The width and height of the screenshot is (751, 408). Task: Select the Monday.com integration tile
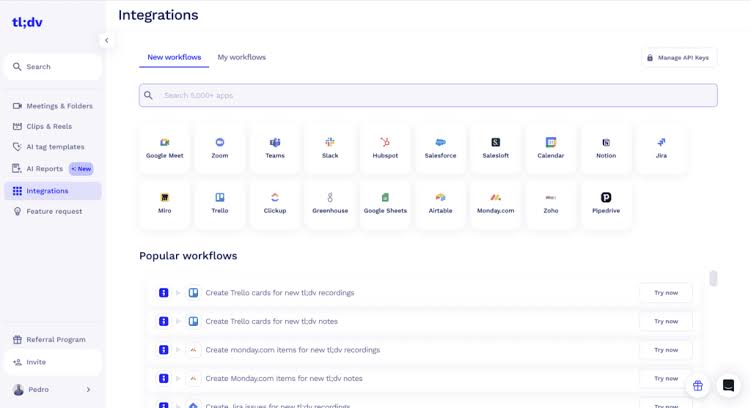tap(496, 204)
